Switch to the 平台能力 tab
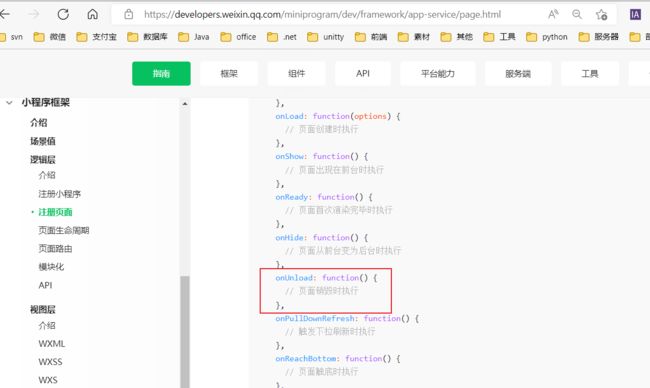 point(438,73)
